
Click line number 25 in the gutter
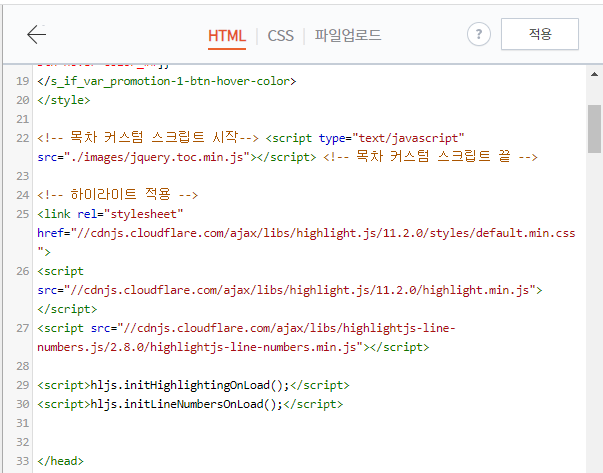click(x=23, y=214)
